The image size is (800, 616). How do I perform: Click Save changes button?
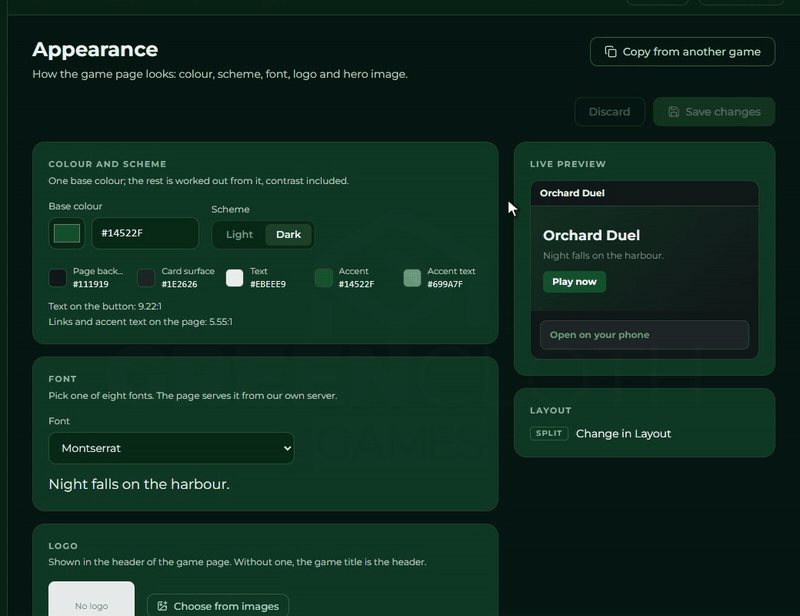point(714,112)
